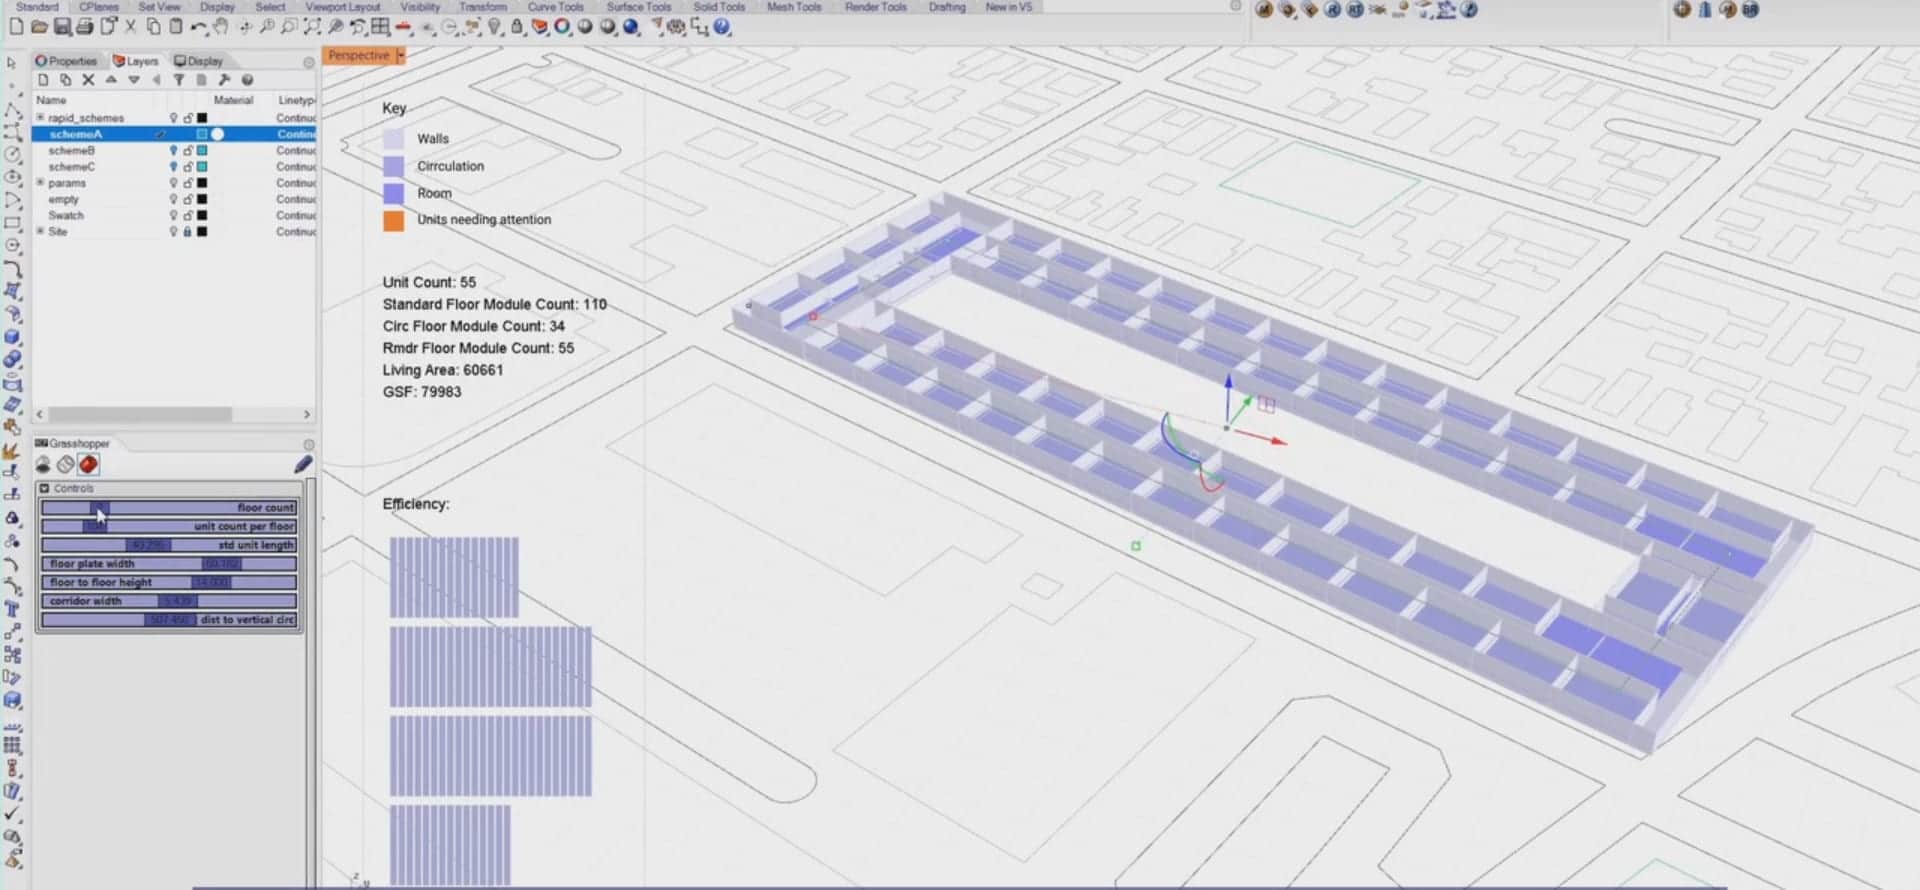Open Layers panel options gear

coord(308,62)
